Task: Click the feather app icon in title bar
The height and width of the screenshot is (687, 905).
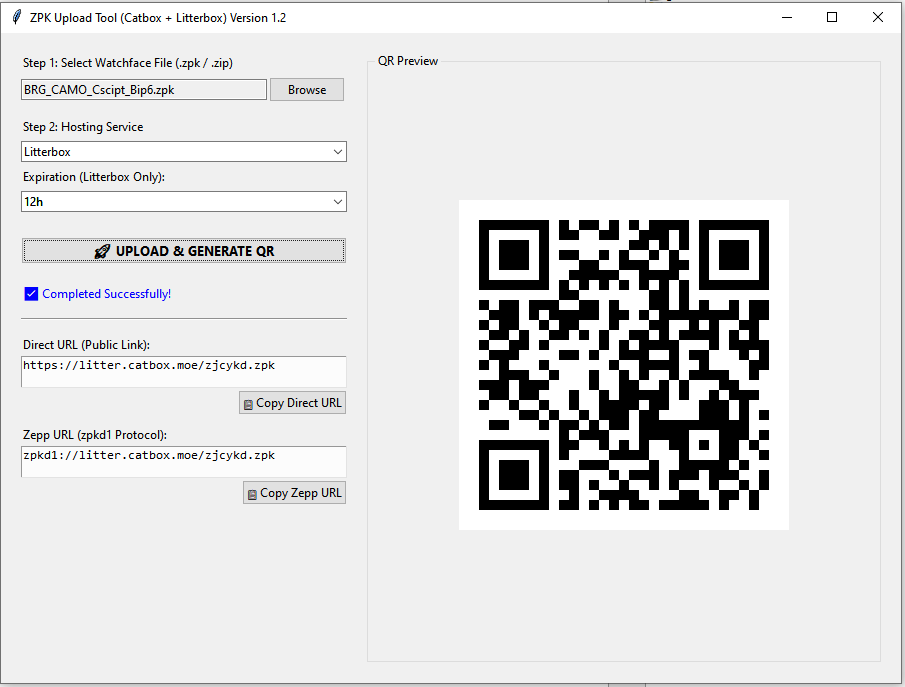Action: coord(17,17)
